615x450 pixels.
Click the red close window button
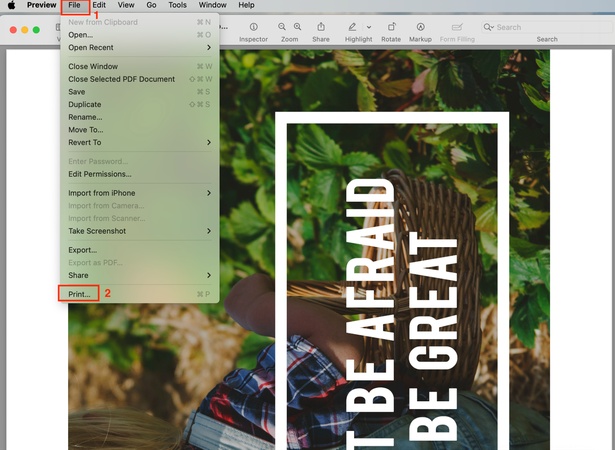[x=13, y=30]
